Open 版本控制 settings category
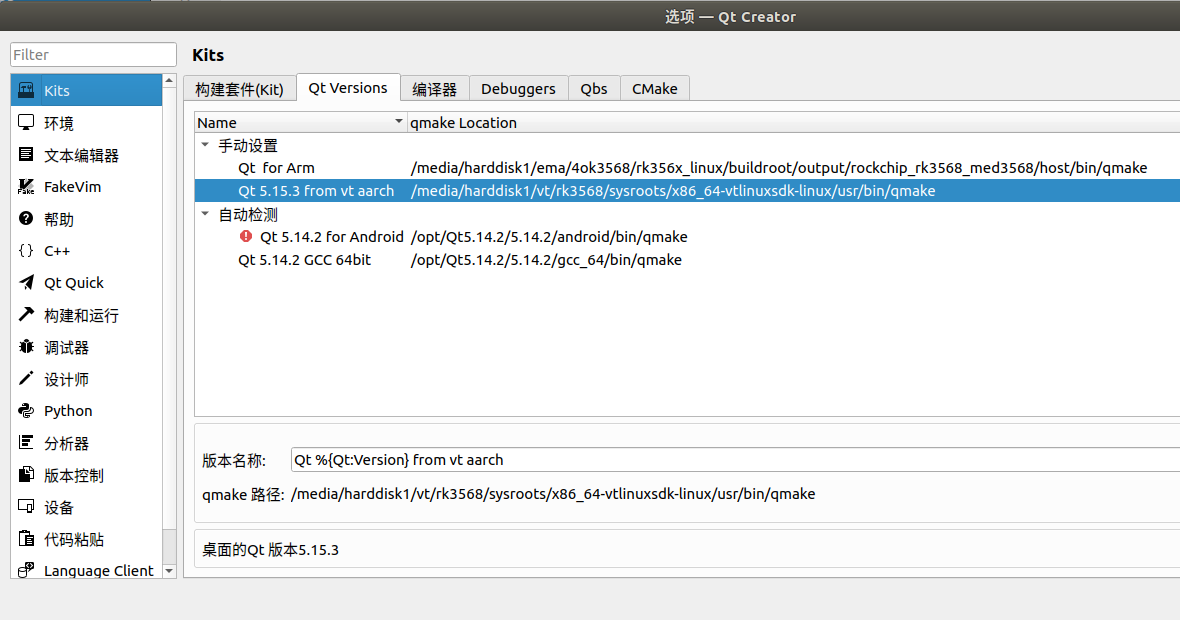Screen dimensions: 1180x620 (x=87, y=475)
